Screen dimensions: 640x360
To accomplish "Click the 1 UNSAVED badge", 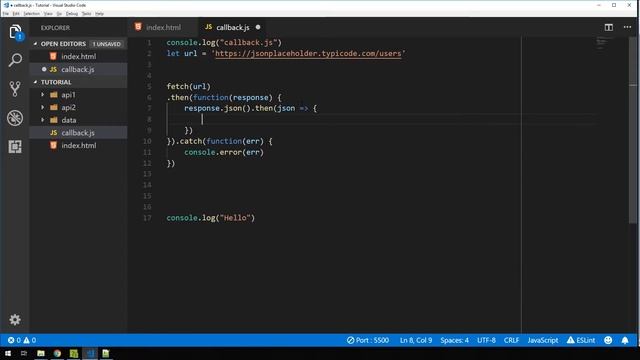I will [107, 44].
